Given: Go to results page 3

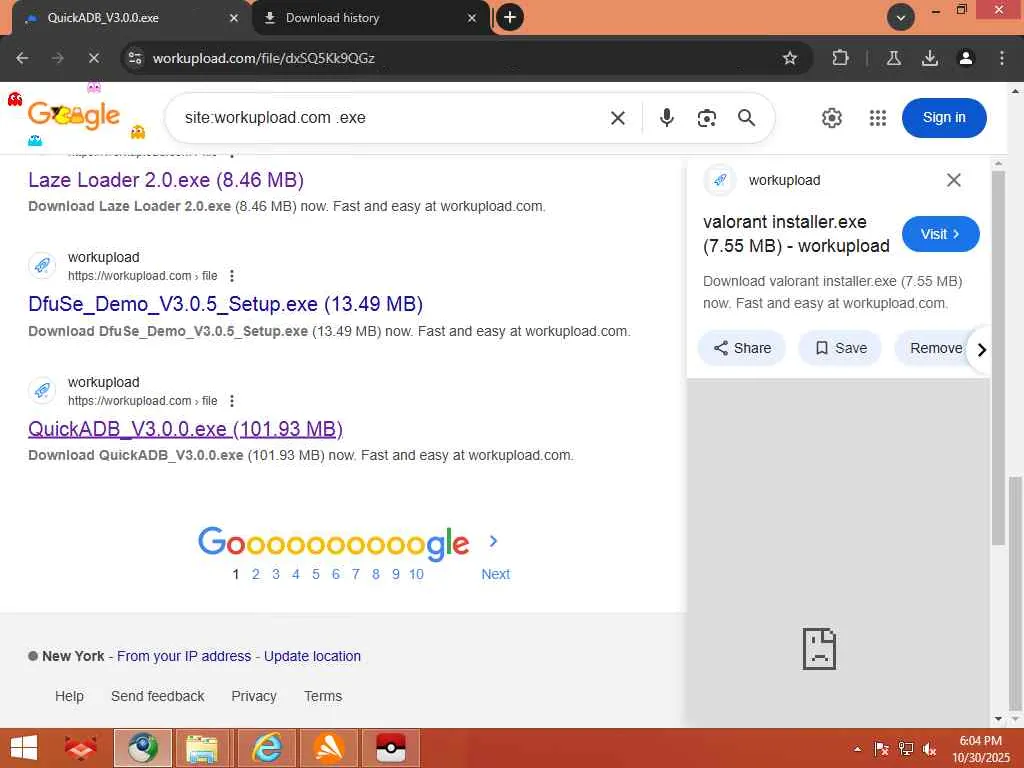Looking at the screenshot, I should coord(276,574).
